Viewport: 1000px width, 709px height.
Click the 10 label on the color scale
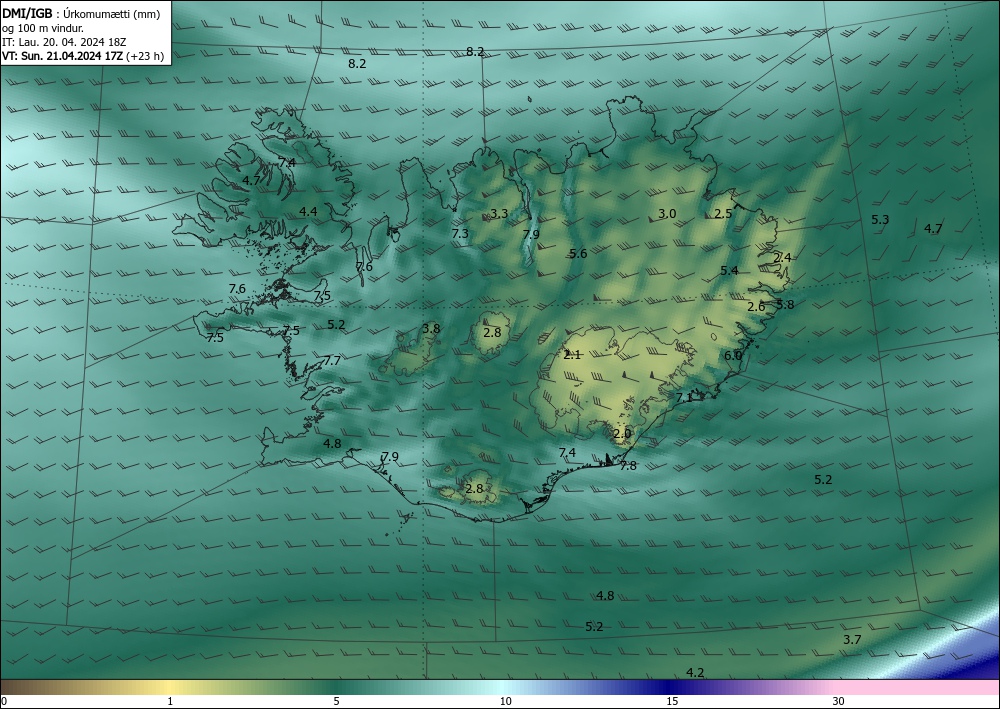click(x=505, y=701)
